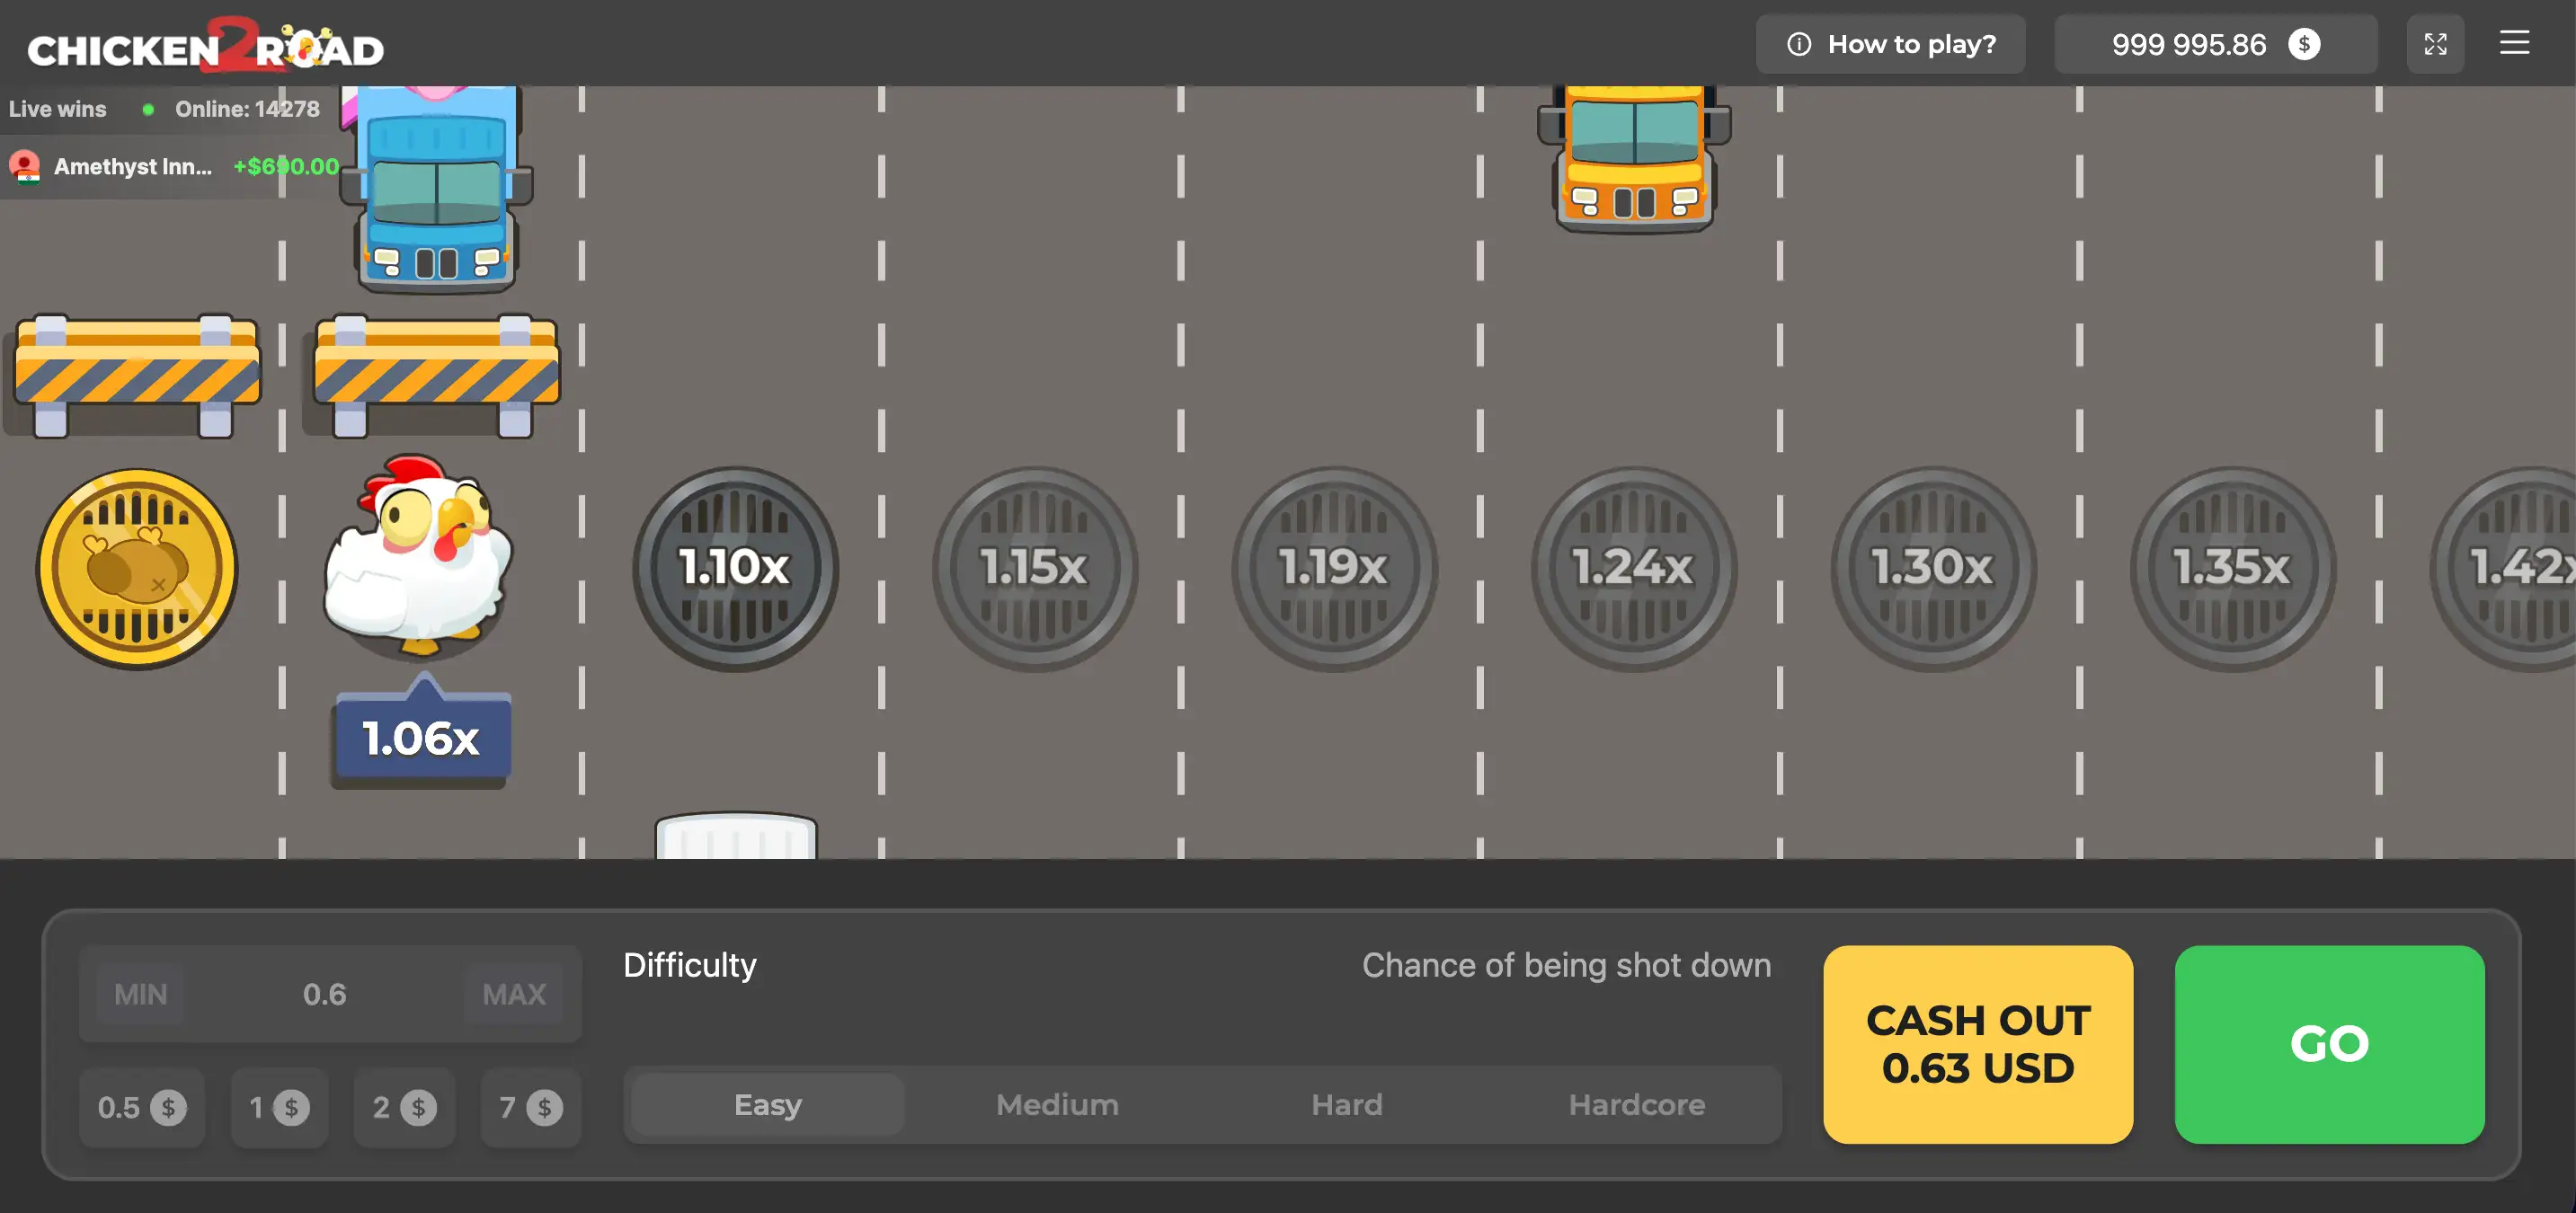Click the 1.10x manhole multiplier
Image resolution: width=2576 pixels, height=1213 pixels.
pyautogui.click(x=735, y=568)
